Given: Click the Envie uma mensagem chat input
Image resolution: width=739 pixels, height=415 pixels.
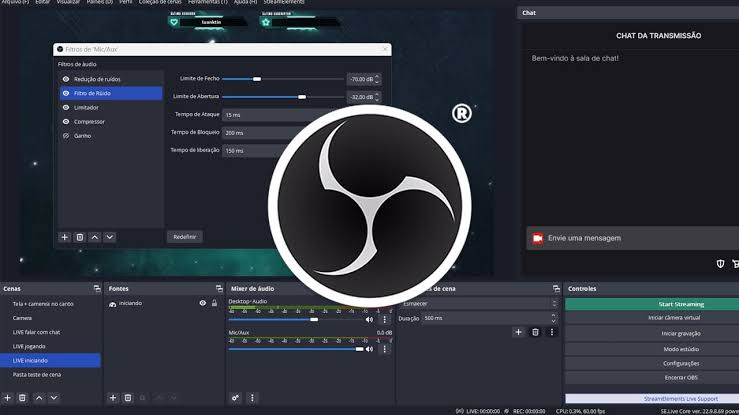Looking at the screenshot, I should click(x=632, y=238).
